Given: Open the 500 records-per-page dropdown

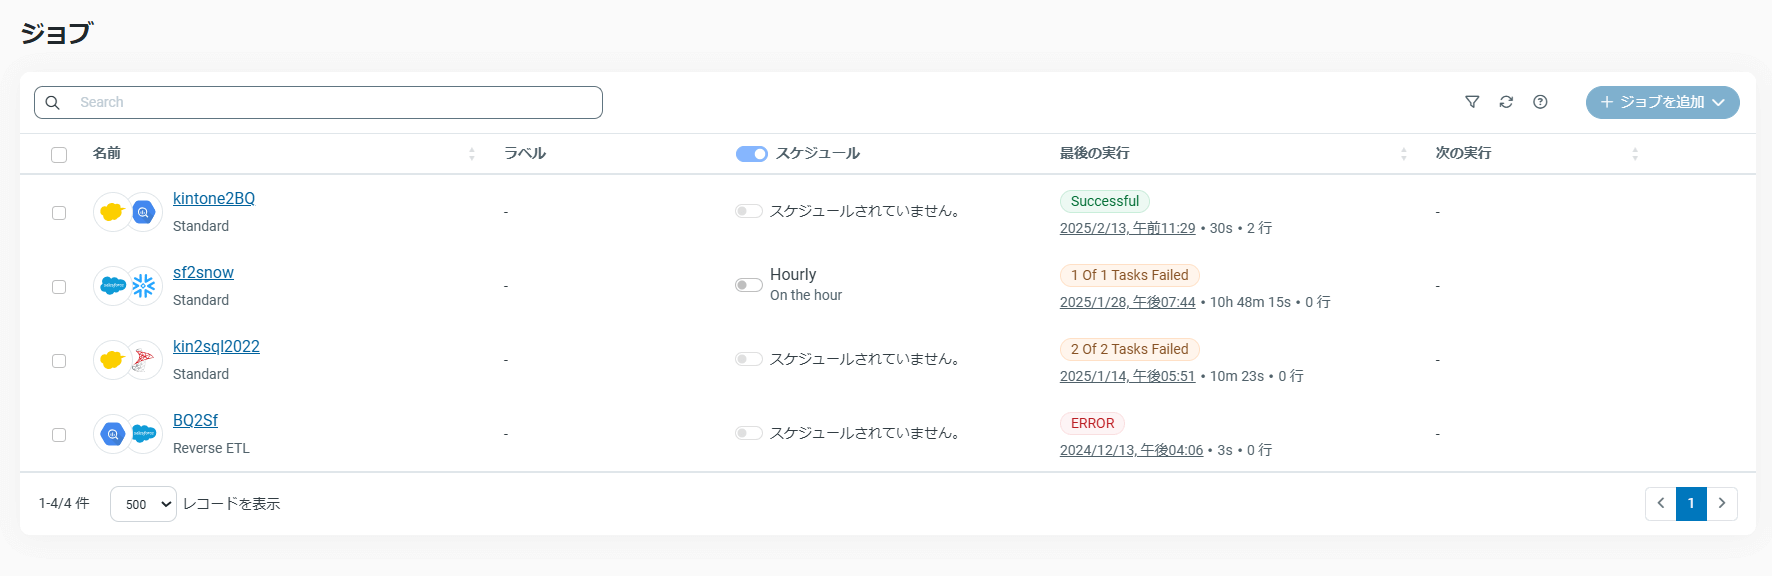Looking at the screenshot, I should [x=143, y=504].
